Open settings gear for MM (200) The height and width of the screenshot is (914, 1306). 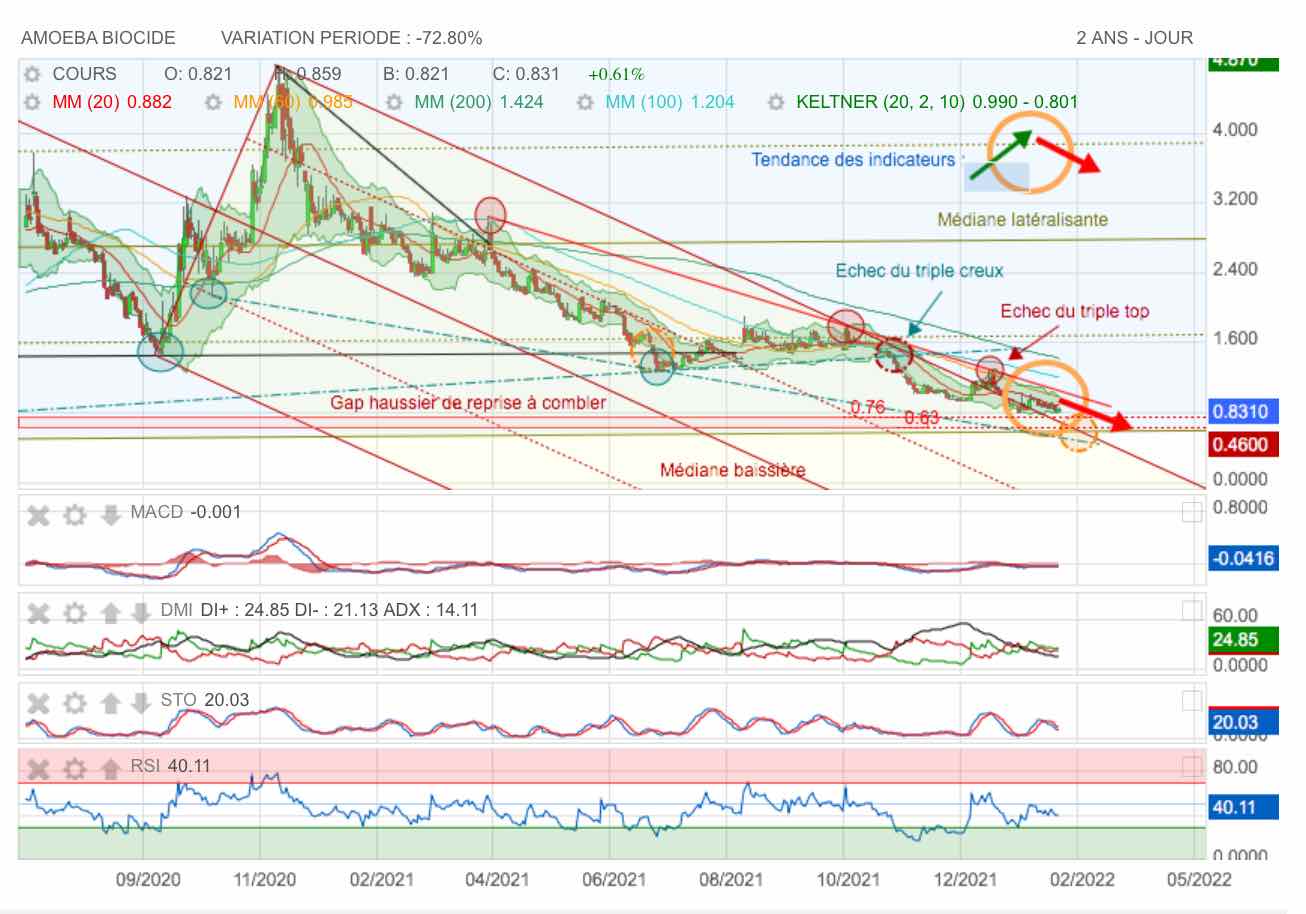point(395,102)
